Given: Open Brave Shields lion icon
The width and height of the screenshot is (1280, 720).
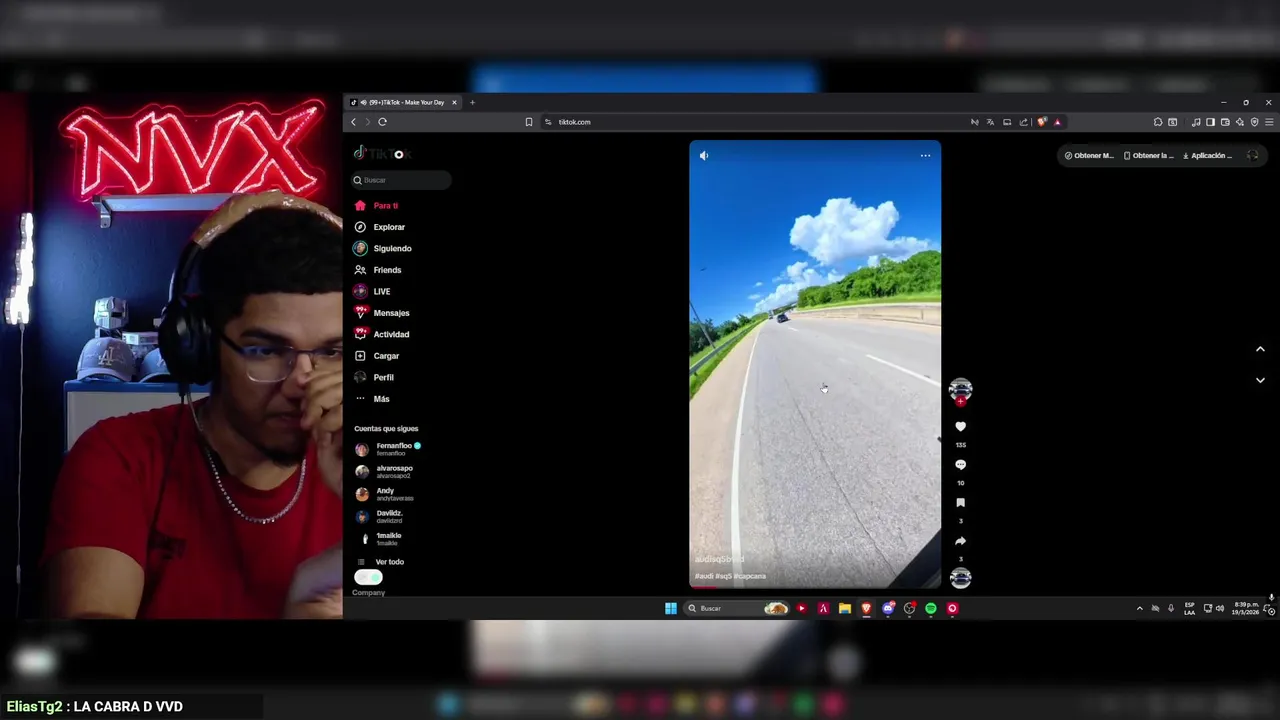Looking at the screenshot, I should [1042, 122].
